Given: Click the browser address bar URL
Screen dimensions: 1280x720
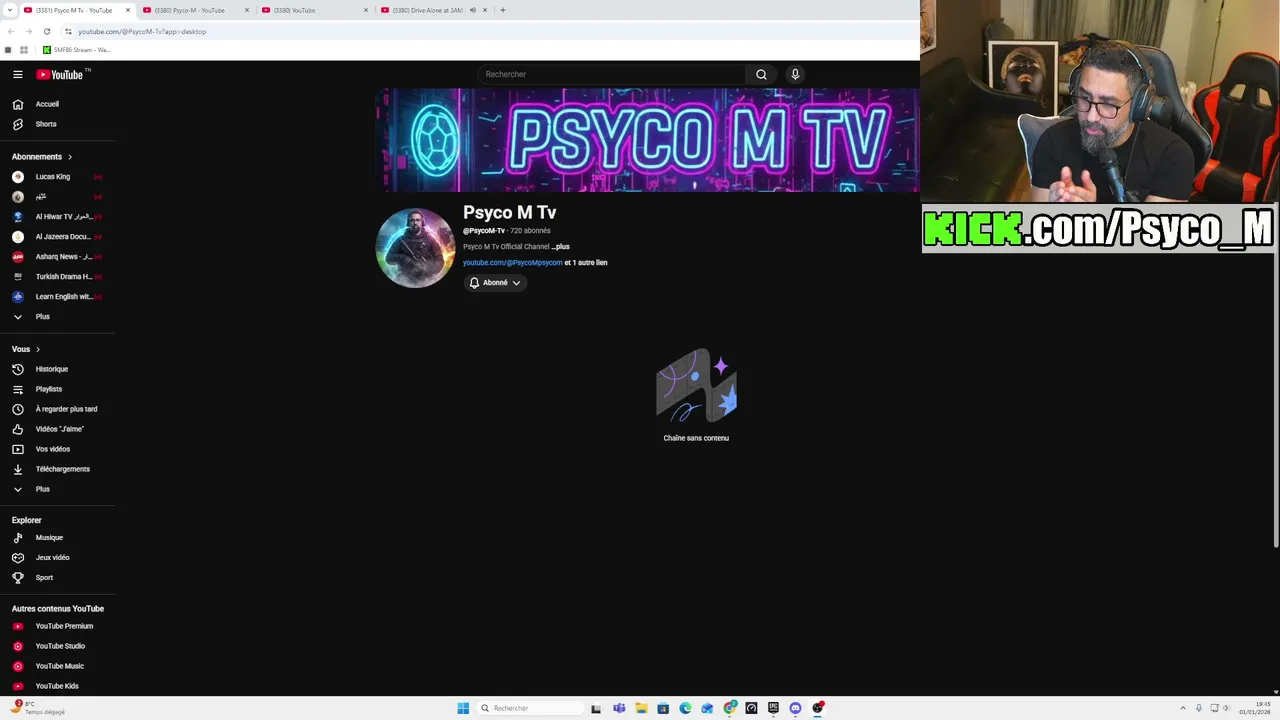Looking at the screenshot, I should (142, 31).
